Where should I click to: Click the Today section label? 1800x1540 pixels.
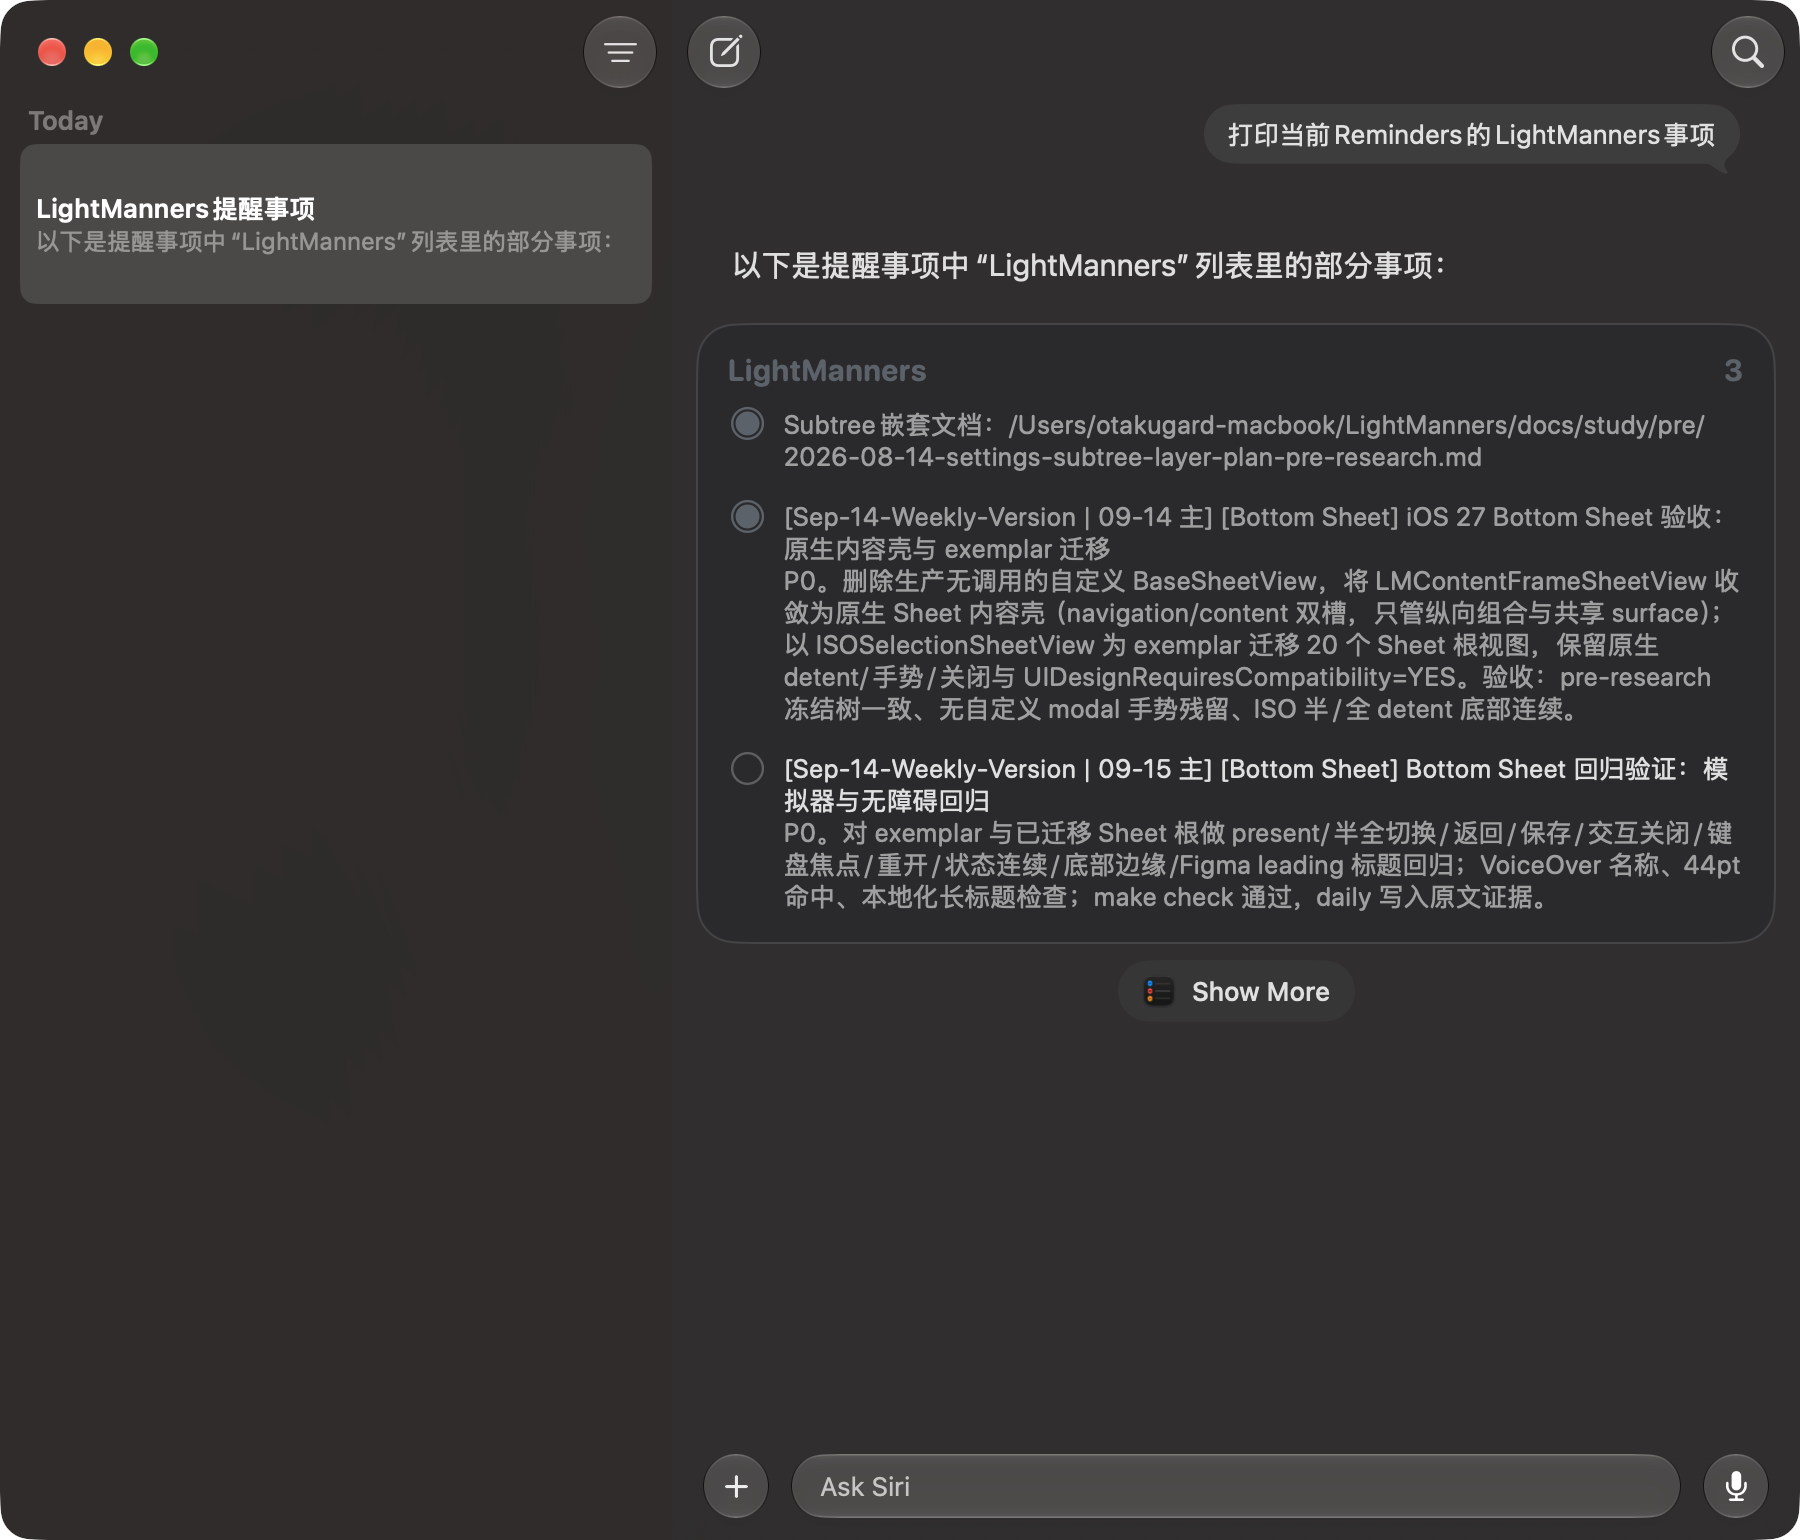(x=66, y=121)
